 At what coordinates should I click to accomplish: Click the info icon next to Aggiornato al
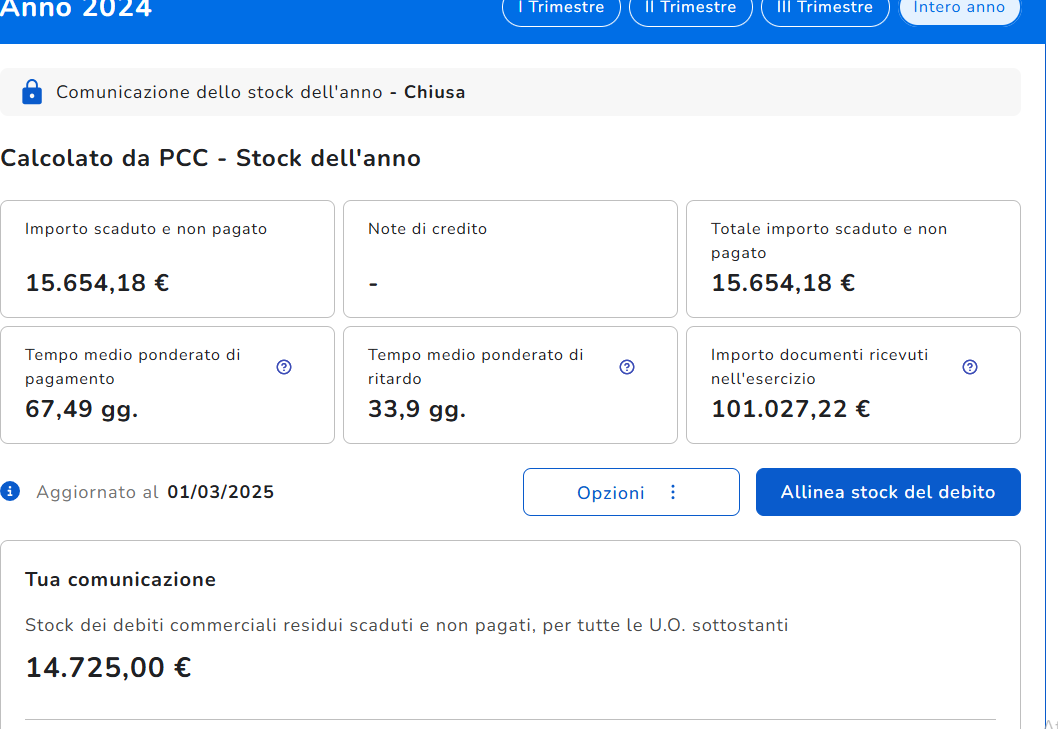(11, 491)
